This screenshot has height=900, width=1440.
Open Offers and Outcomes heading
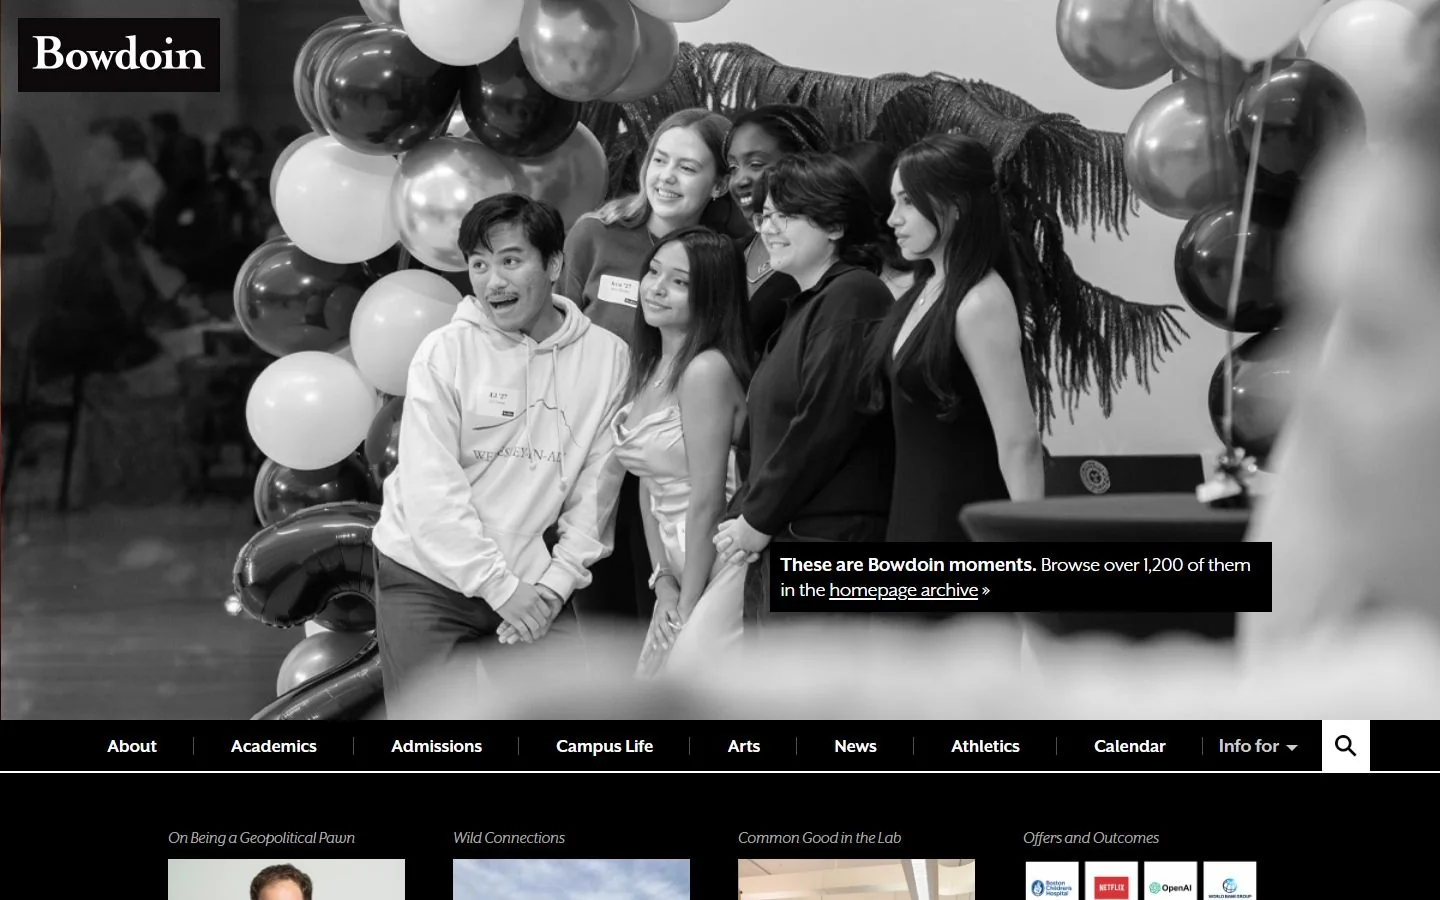(x=1091, y=838)
